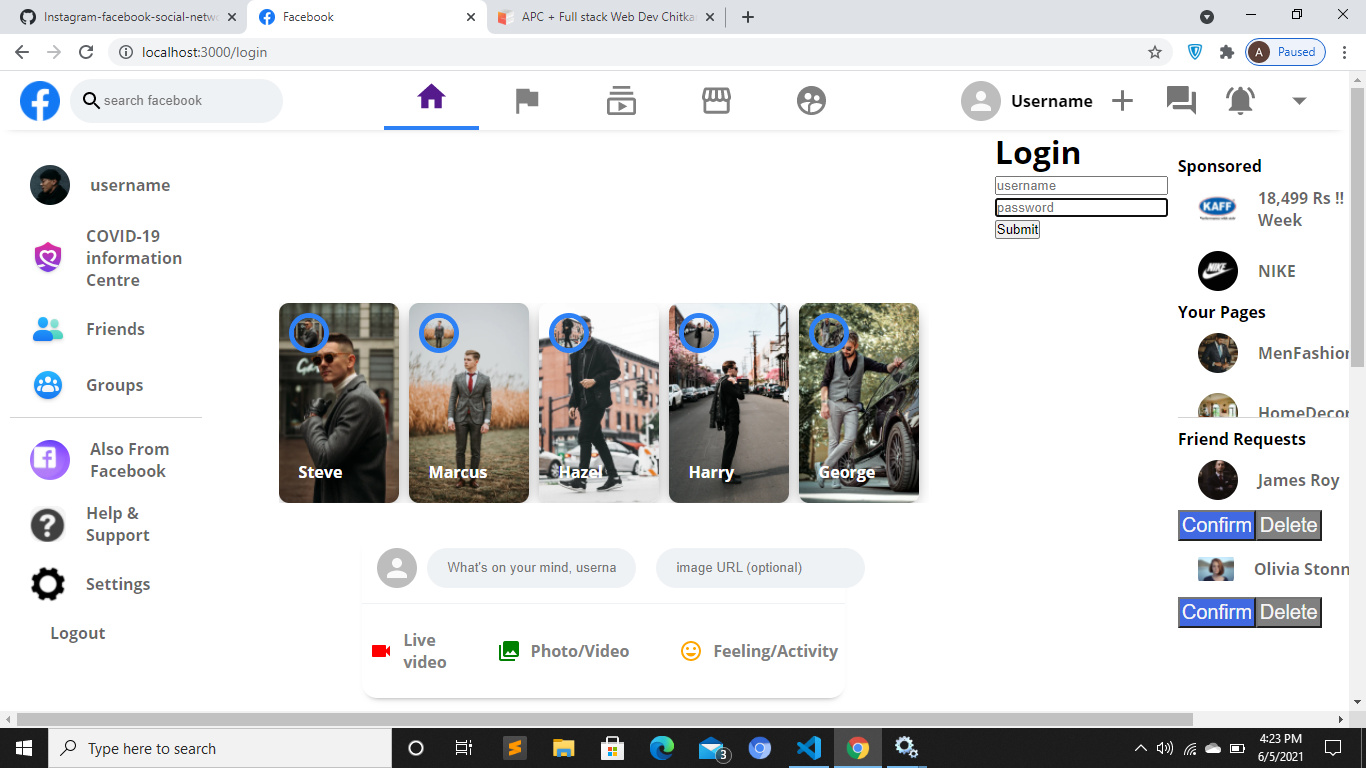Confirm James Roy's friend request

1216,525
